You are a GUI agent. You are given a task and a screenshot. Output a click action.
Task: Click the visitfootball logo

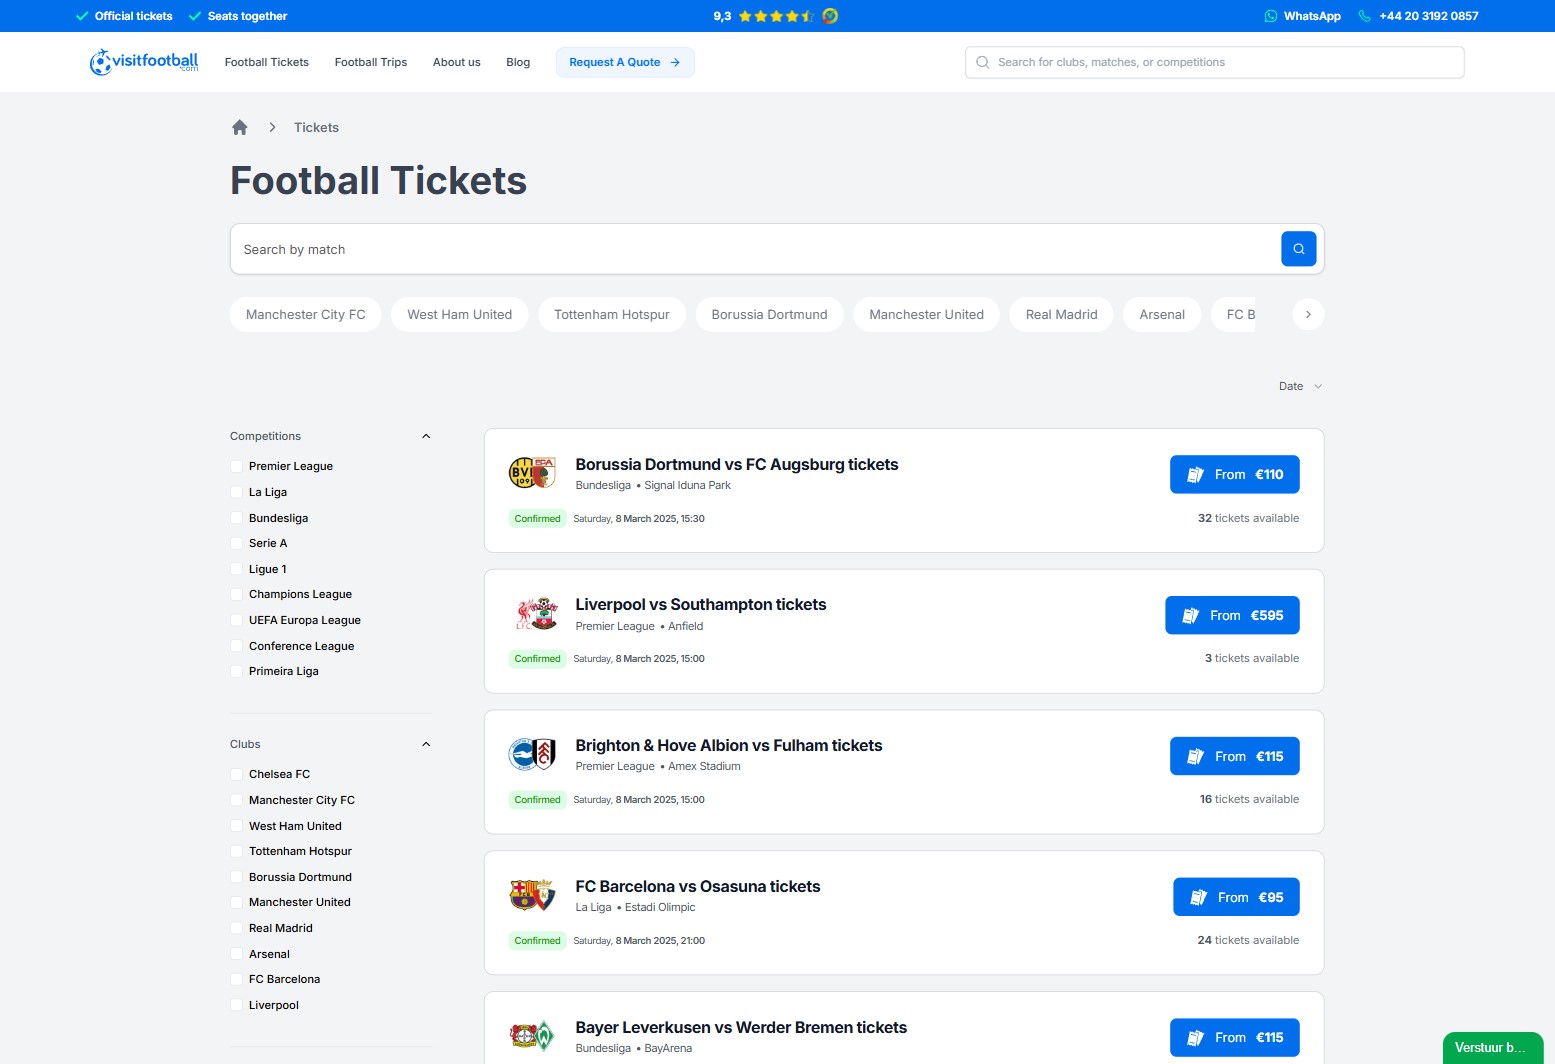(x=142, y=61)
